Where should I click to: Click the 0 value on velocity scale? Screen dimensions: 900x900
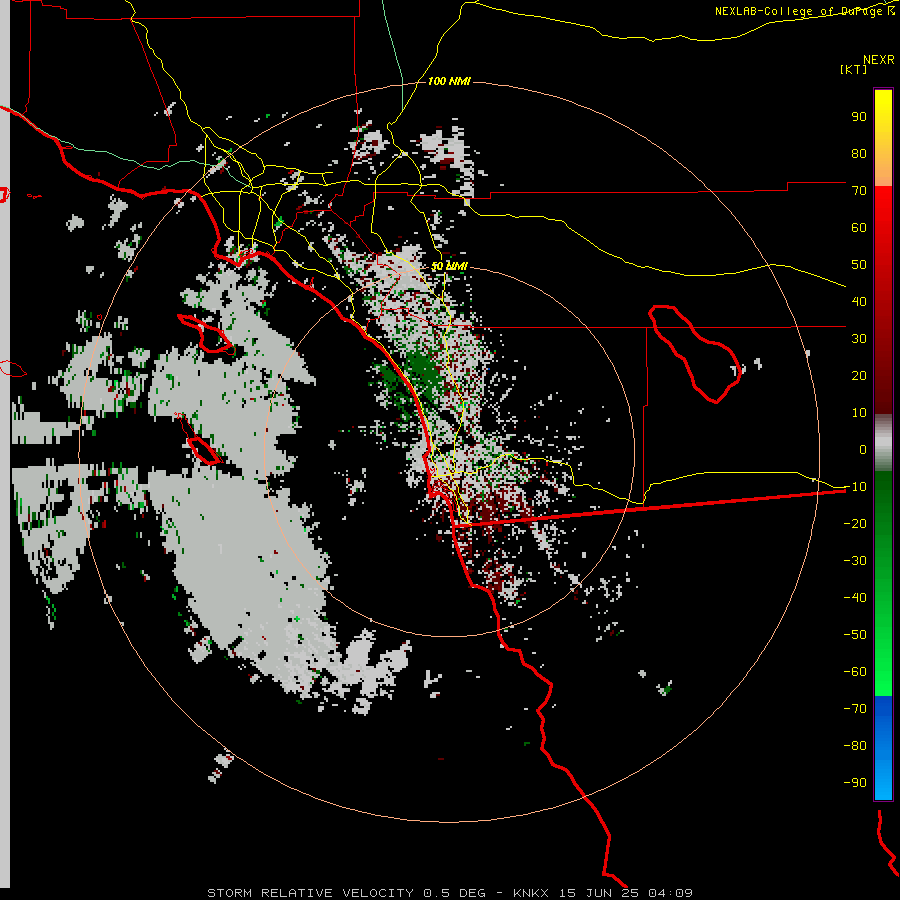(863, 449)
